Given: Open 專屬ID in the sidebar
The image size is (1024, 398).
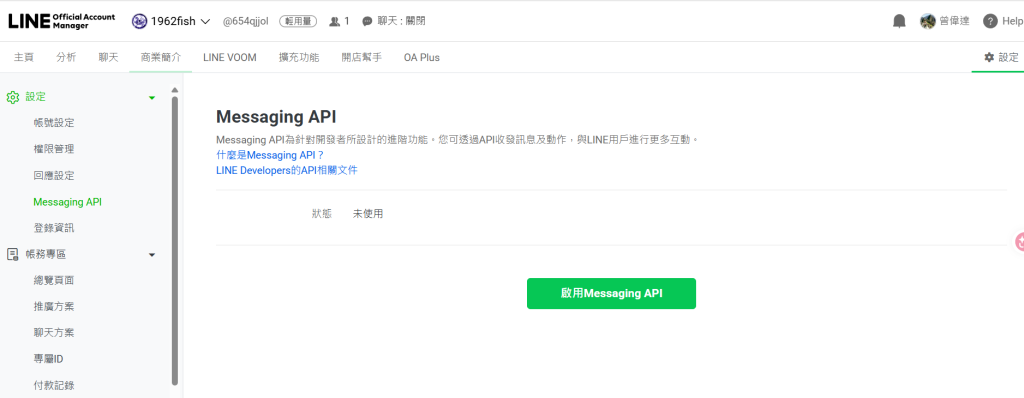Looking at the screenshot, I should click(x=48, y=359).
